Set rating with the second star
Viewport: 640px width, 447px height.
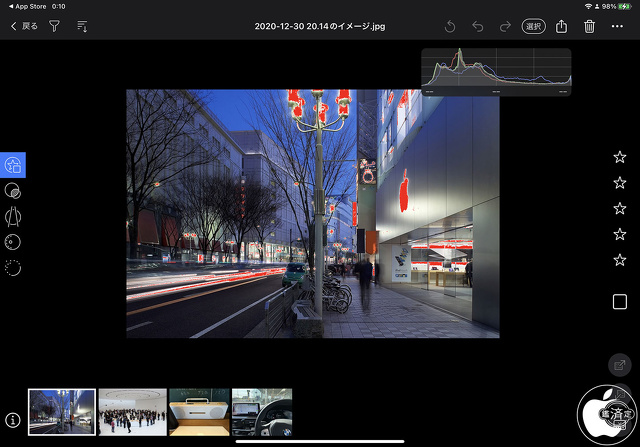(620, 182)
